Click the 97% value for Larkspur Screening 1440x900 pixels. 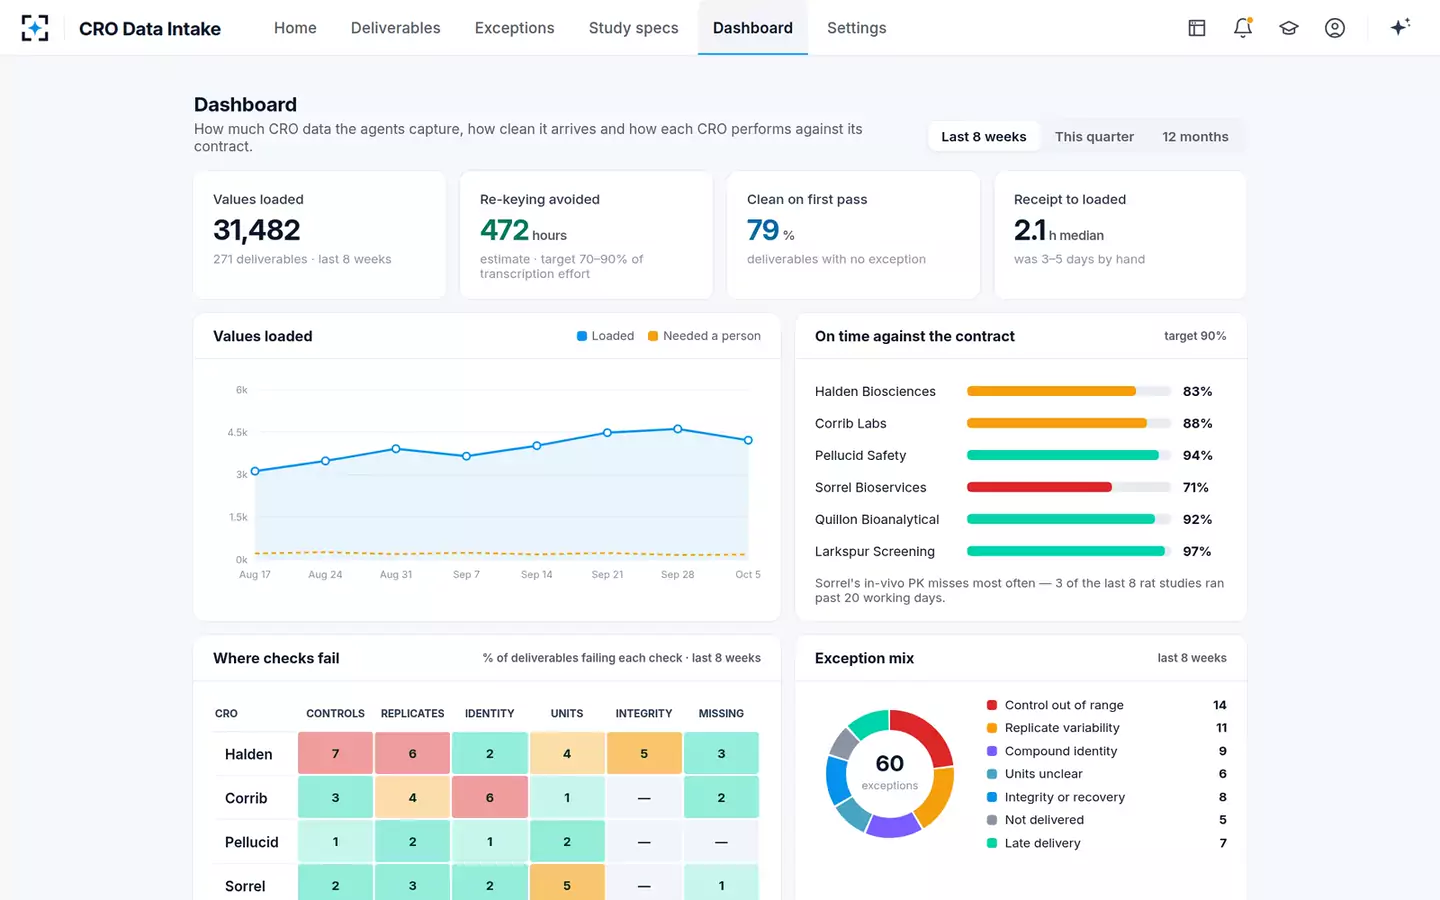pos(1197,552)
